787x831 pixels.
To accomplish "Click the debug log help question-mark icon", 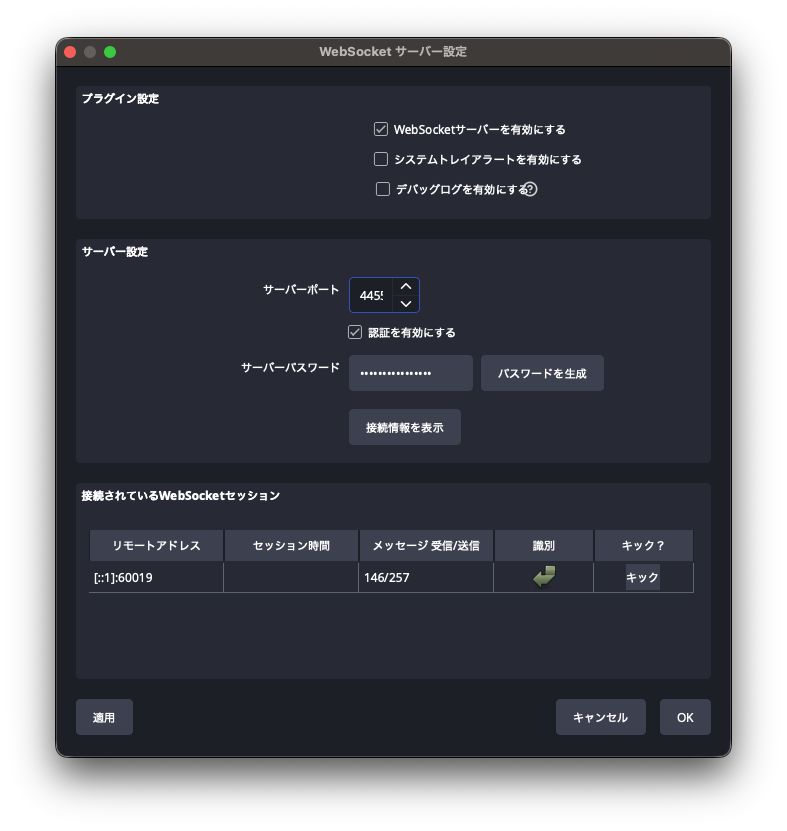I will pyautogui.click(x=529, y=189).
